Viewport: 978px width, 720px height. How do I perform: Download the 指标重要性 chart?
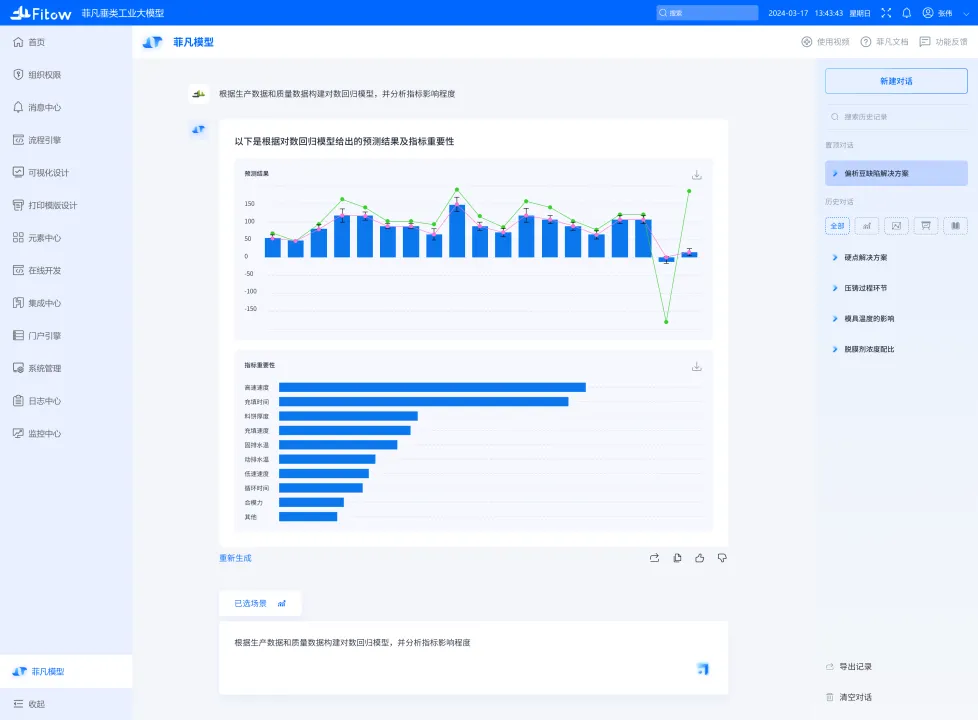(x=697, y=367)
